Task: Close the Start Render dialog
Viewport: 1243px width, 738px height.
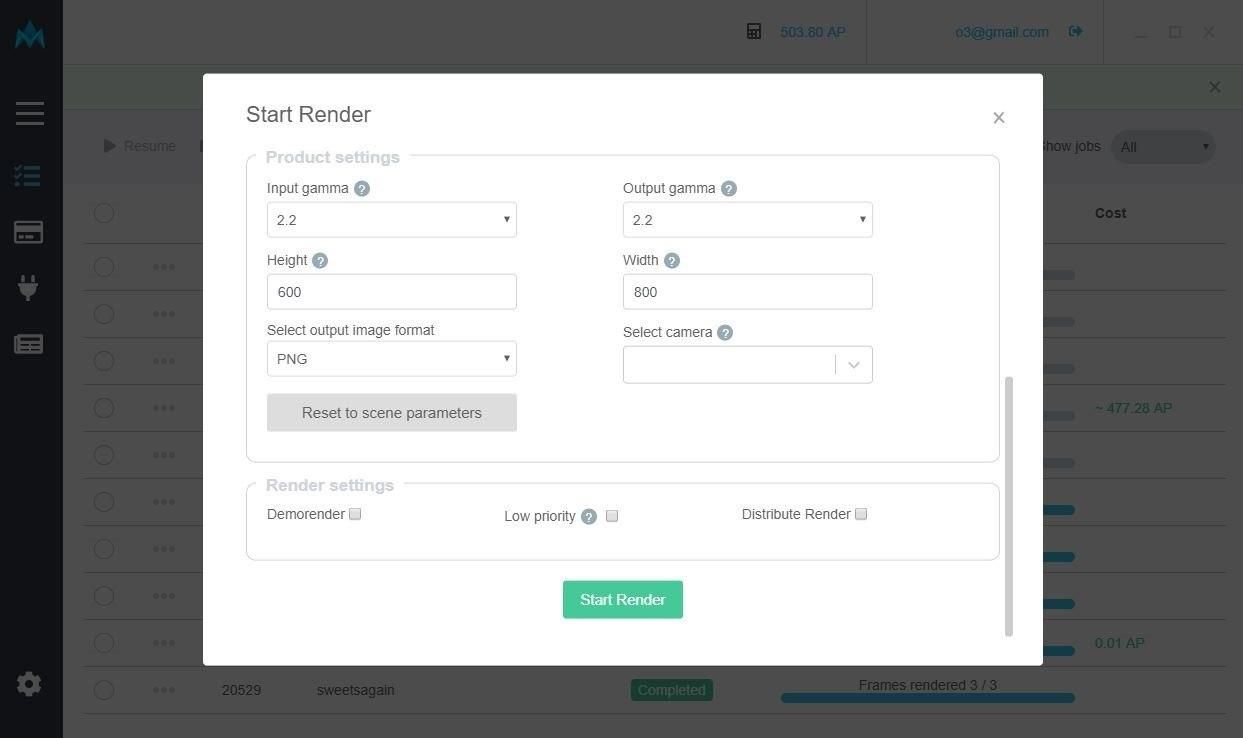Action: tap(998, 118)
